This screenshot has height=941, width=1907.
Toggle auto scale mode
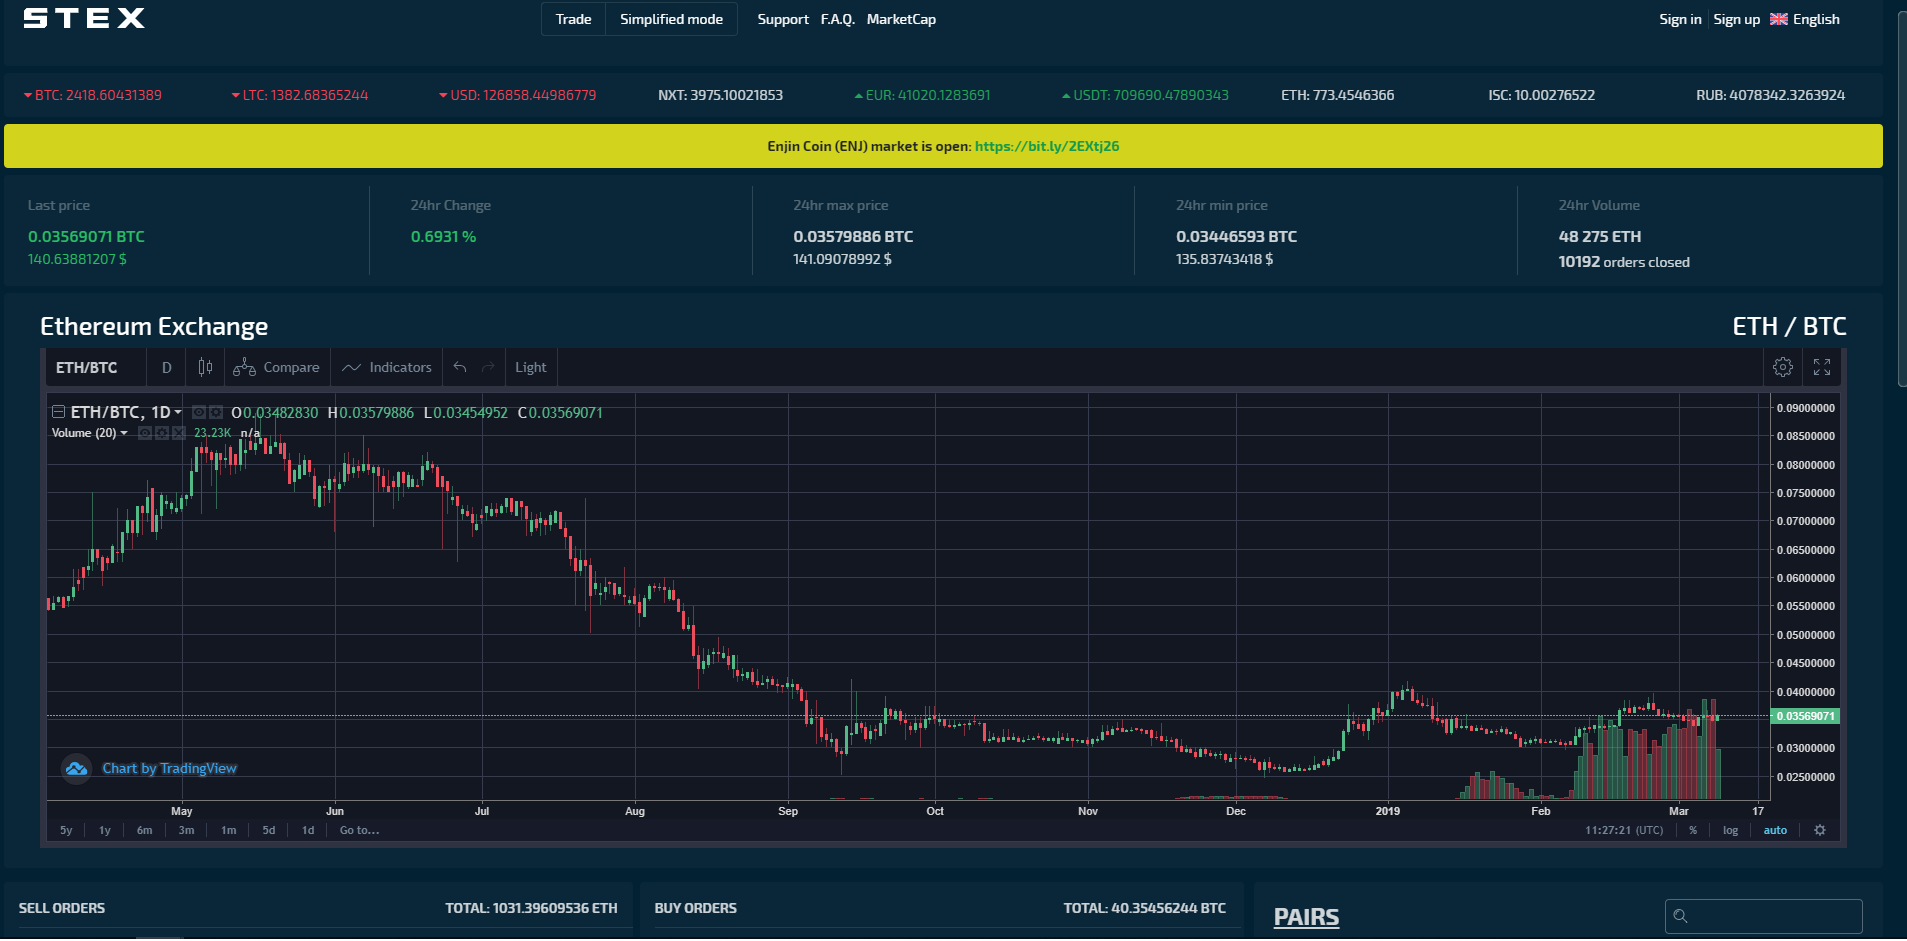(1775, 830)
